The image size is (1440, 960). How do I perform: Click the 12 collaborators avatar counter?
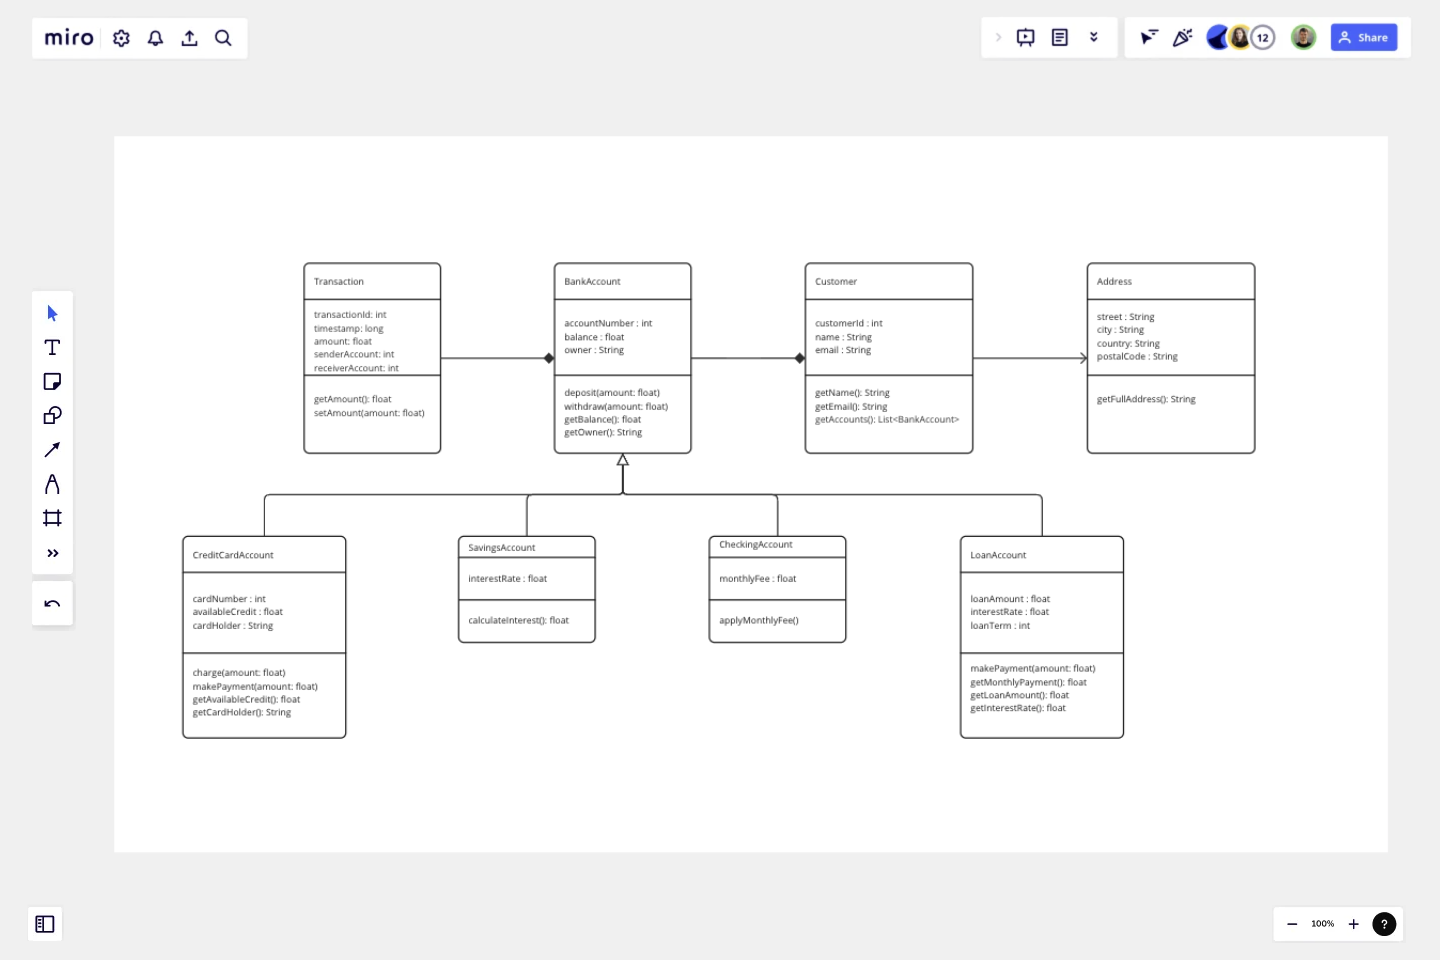(x=1262, y=37)
